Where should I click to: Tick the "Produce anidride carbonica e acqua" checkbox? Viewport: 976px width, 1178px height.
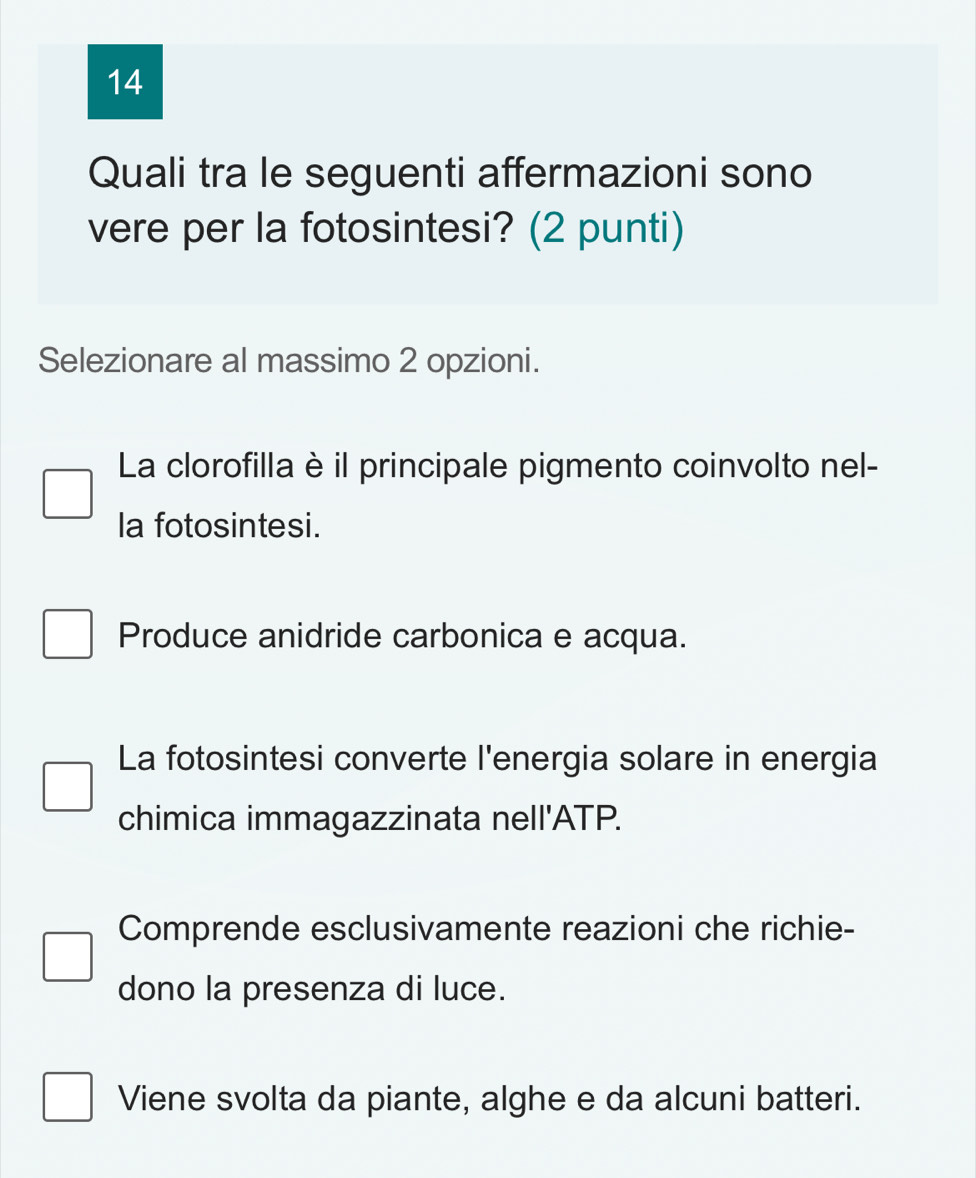pos(68,635)
